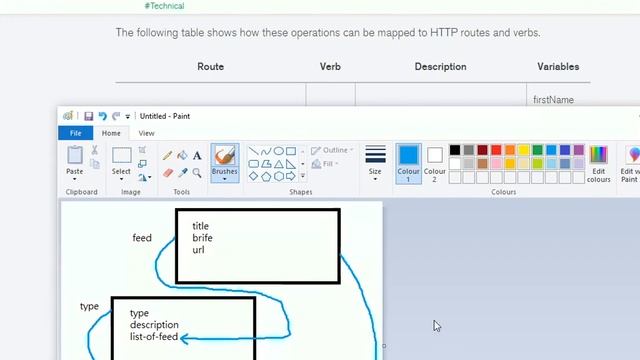Screen dimensions: 640x360
Task: Open the Rotate dropdown in Image group
Action: 144,177
